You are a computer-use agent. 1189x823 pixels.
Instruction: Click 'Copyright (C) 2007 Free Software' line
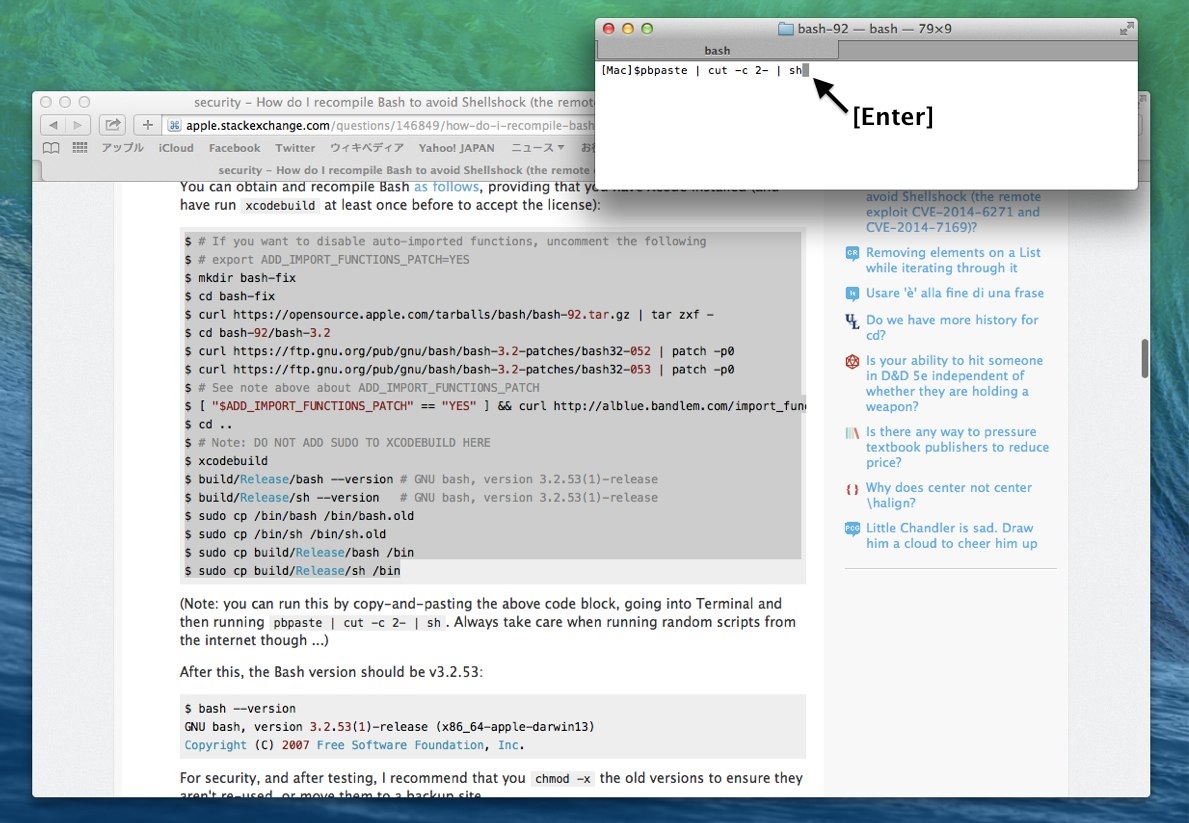[x=354, y=745]
